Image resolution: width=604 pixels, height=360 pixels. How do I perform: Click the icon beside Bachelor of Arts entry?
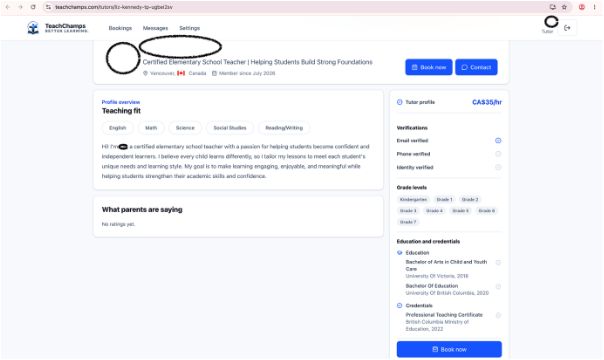tap(498, 263)
